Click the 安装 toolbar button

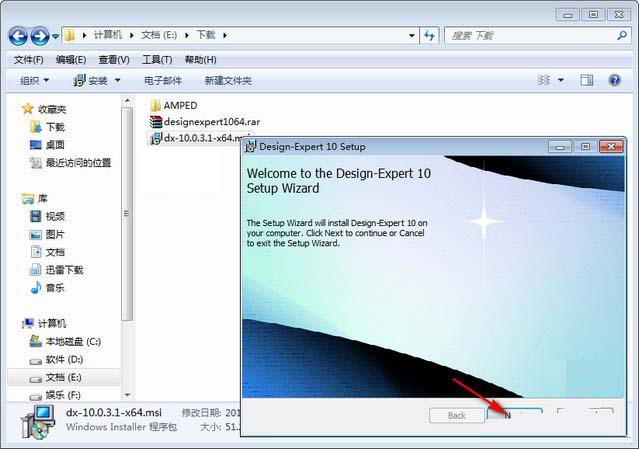tap(90, 81)
